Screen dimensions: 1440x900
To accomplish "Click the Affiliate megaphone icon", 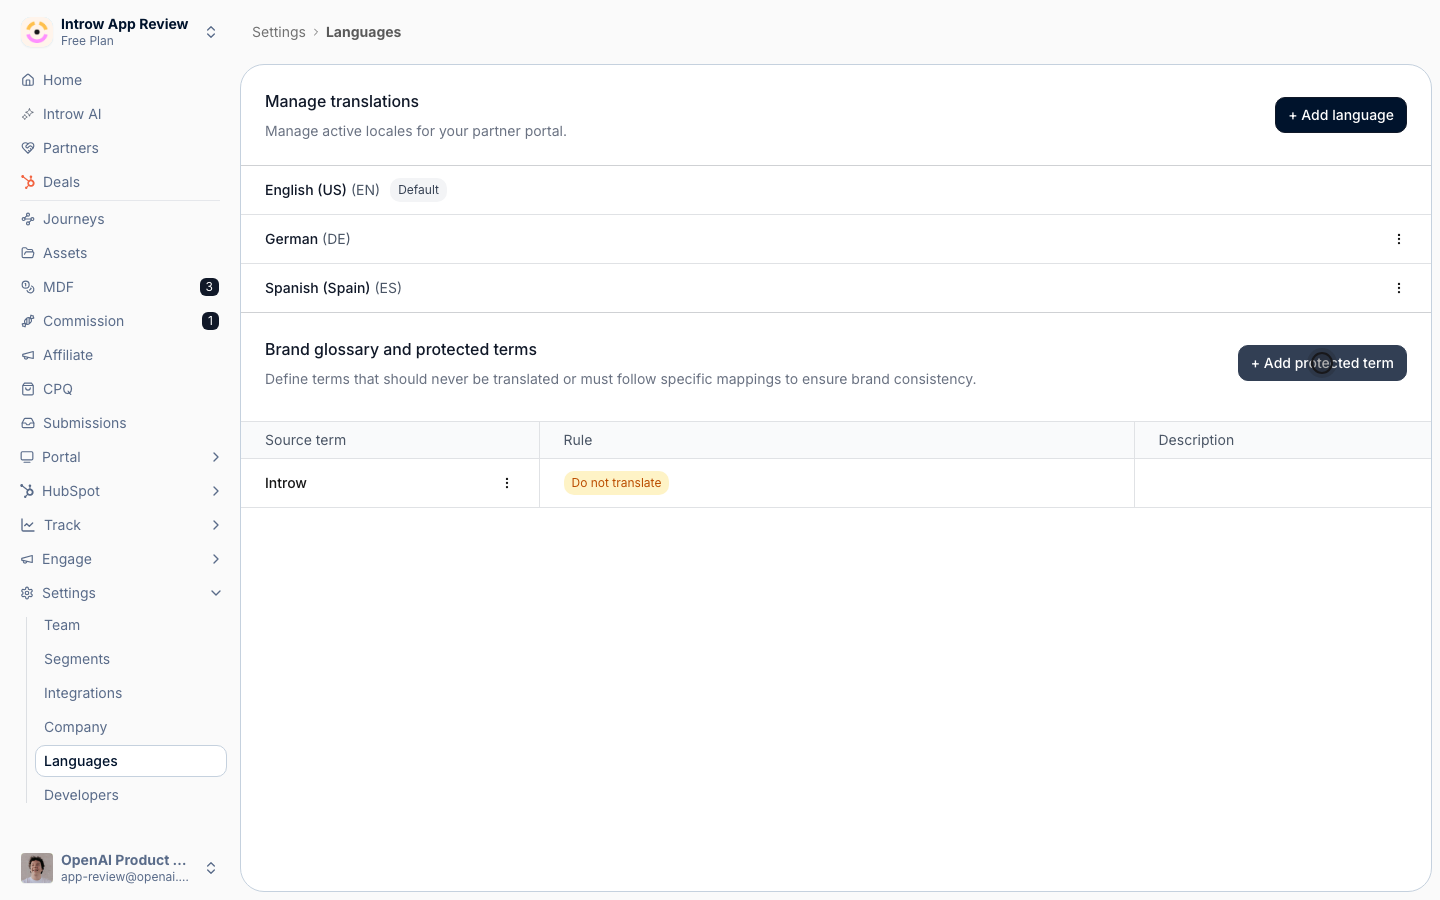I will point(28,355).
